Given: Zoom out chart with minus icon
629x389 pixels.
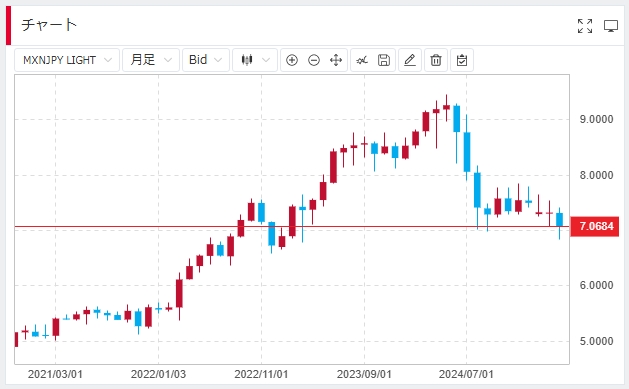Looking at the screenshot, I should 314,60.
